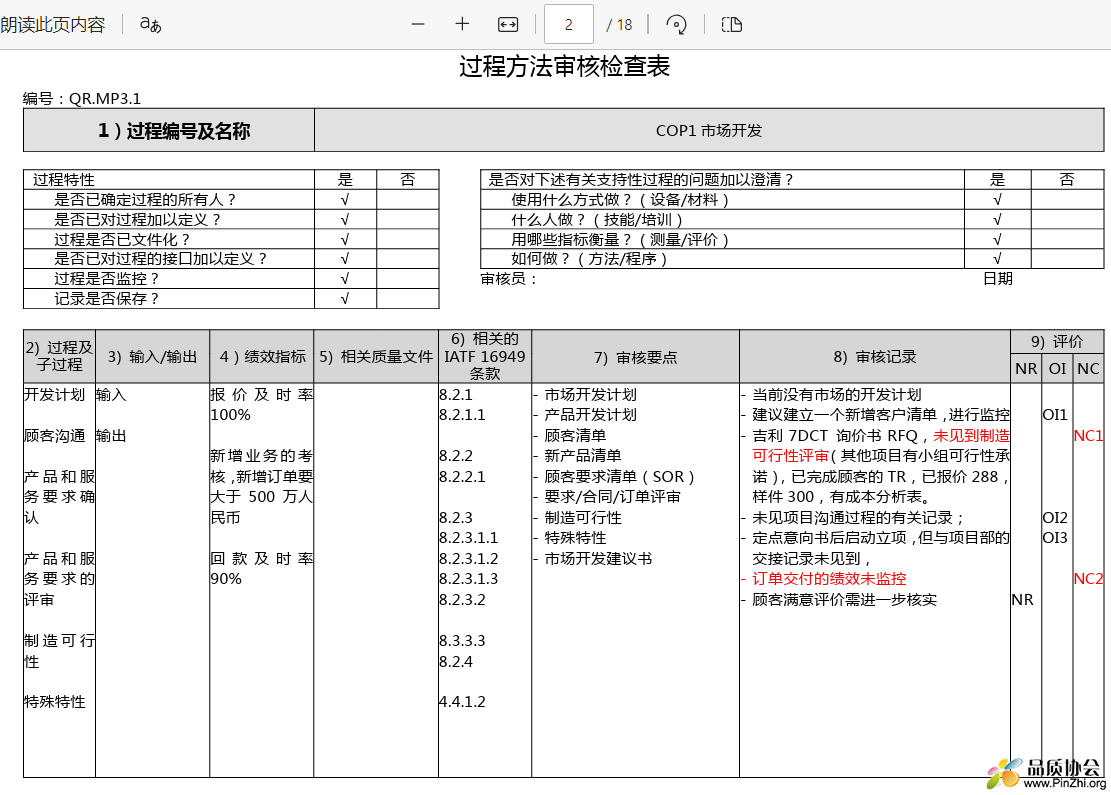Click the check mark for 如何做 row
Viewport: 1111px width, 795px height.
coord(997,259)
